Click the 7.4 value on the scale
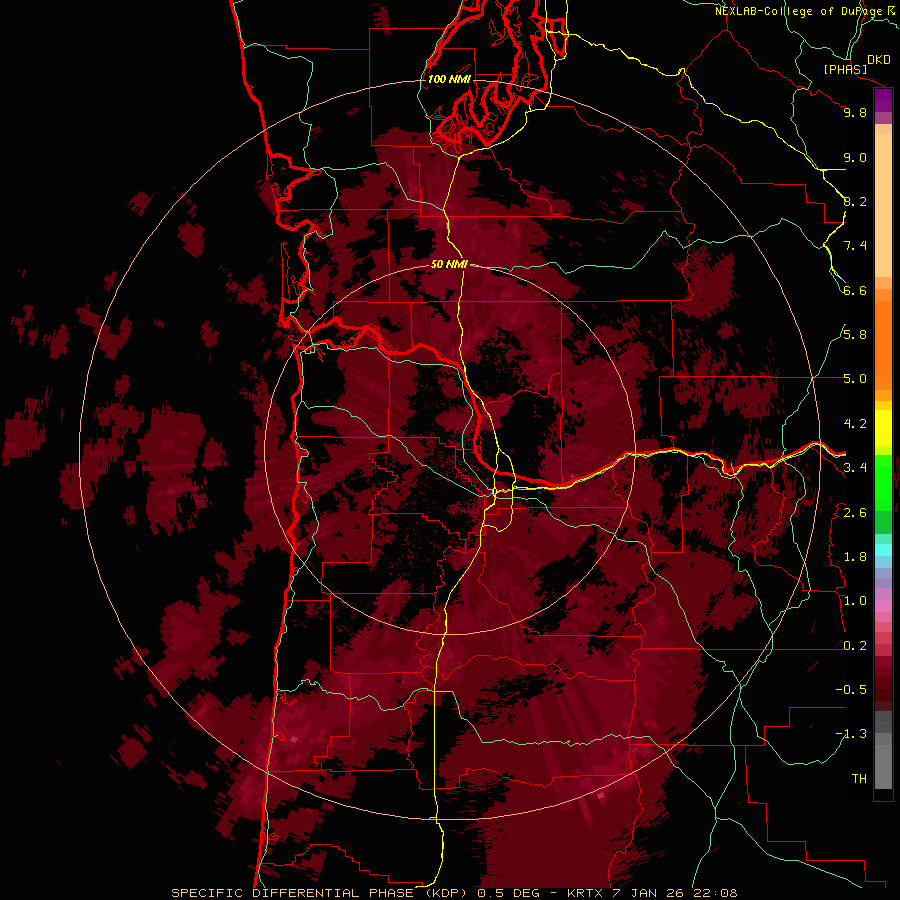900x900 pixels. pyautogui.click(x=855, y=246)
